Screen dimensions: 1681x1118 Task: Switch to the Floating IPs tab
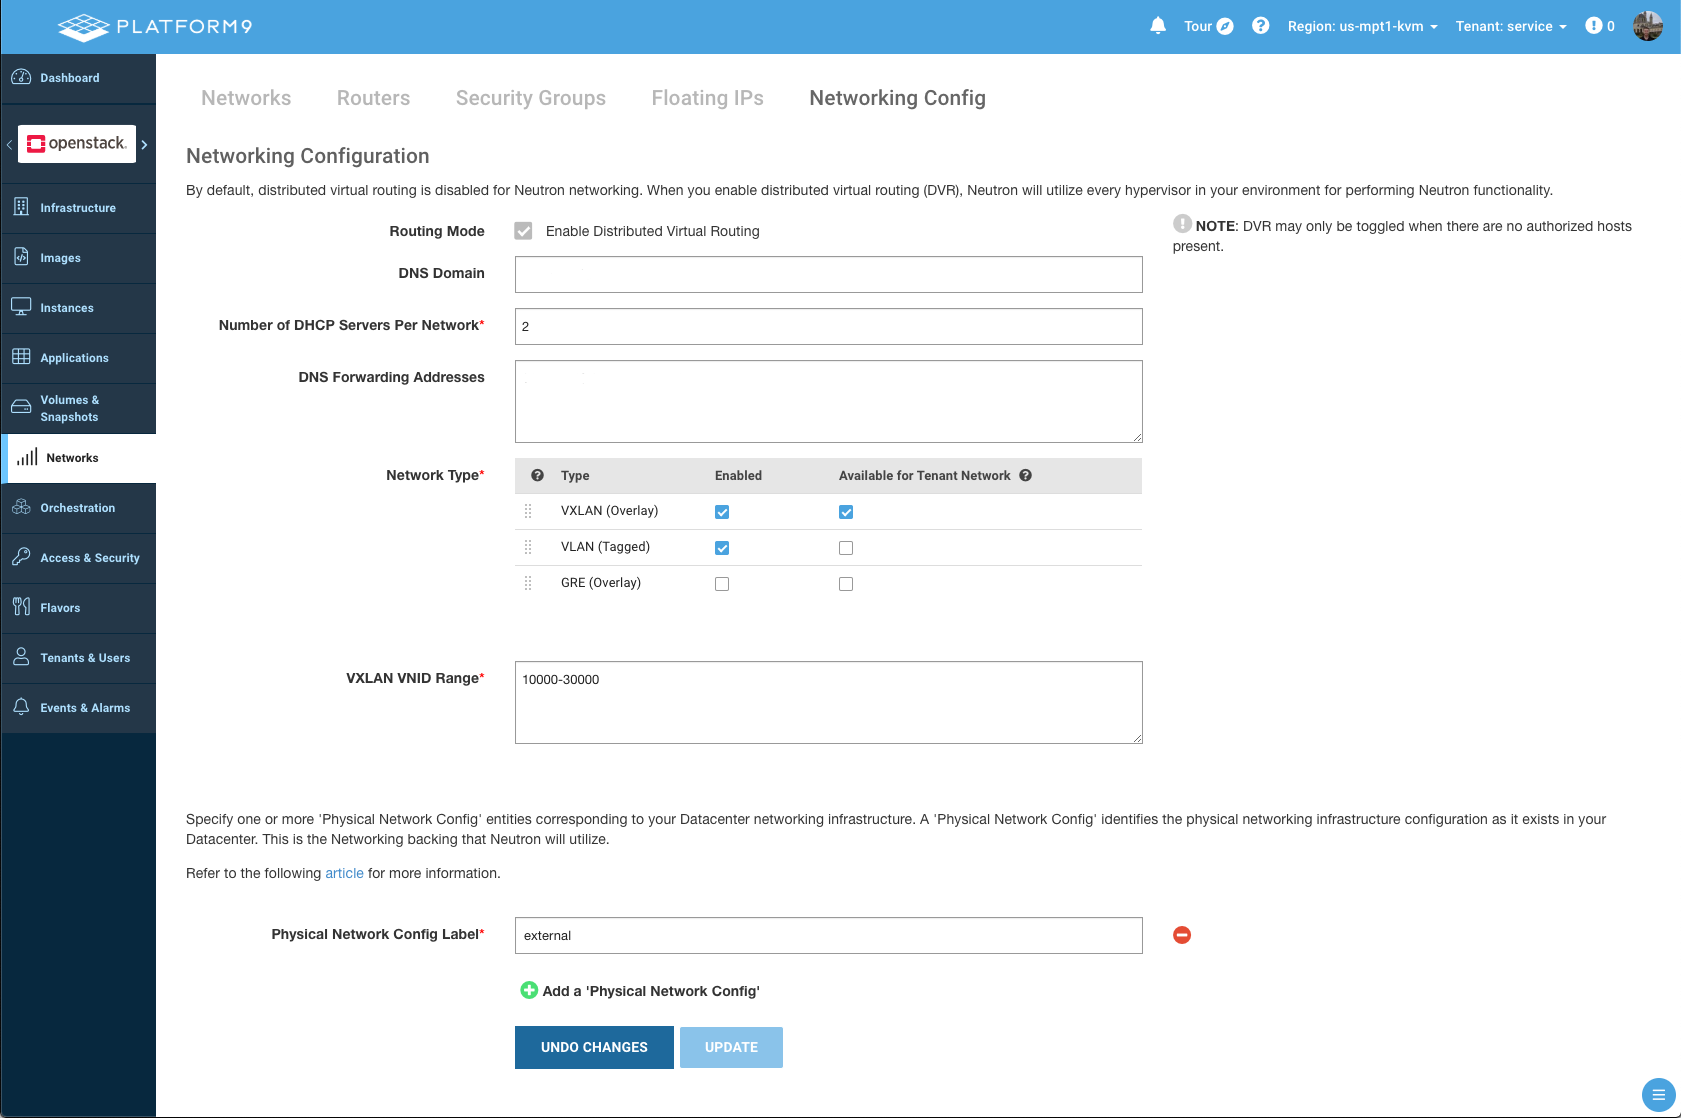point(707,98)
